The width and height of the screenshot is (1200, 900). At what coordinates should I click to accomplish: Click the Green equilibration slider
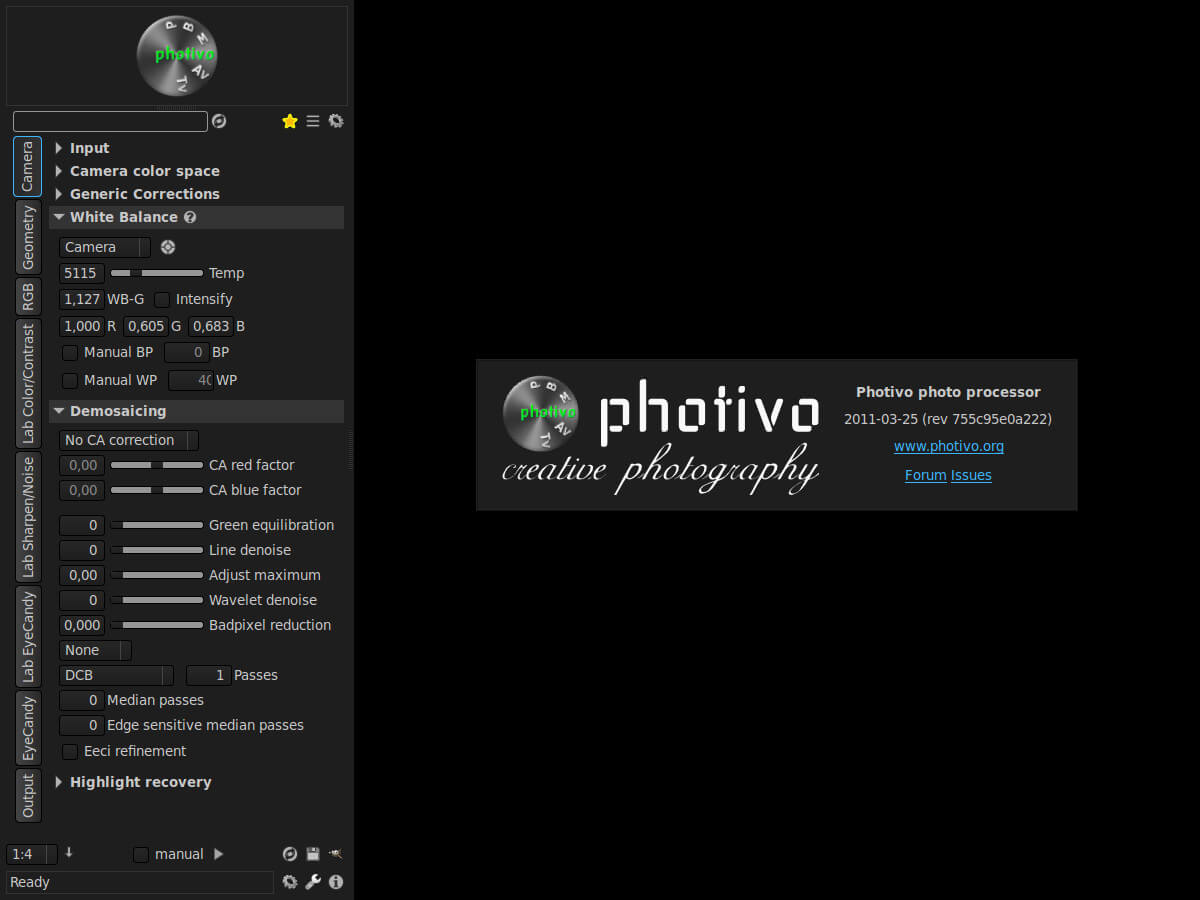(157, 525)
